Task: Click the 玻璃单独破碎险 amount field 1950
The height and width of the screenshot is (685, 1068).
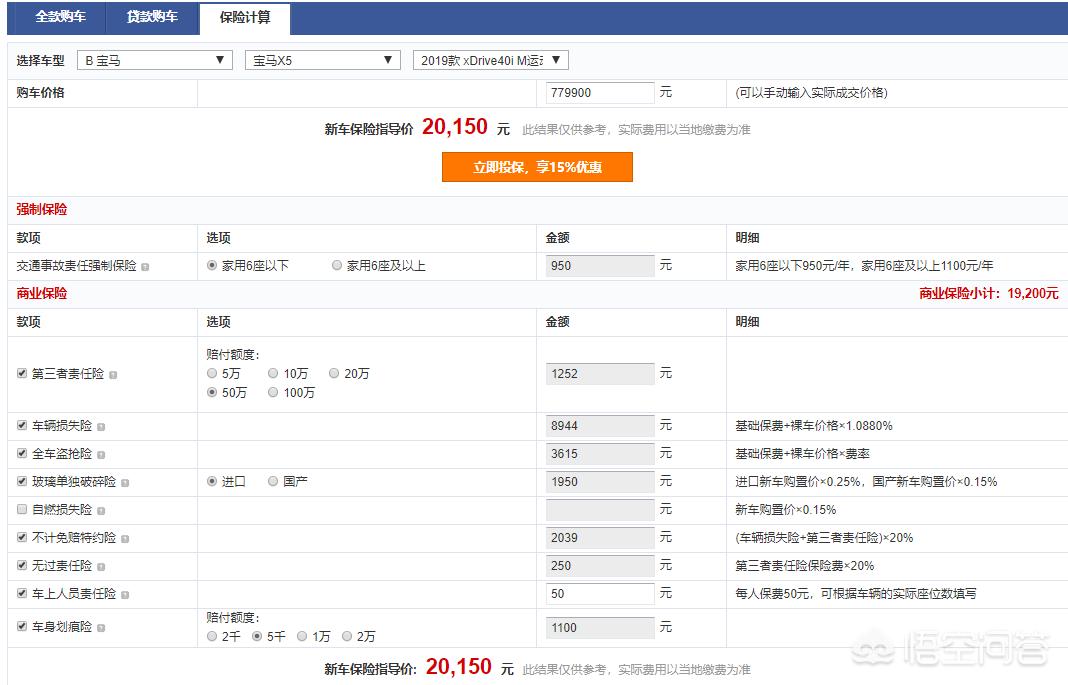Action: tap(600, 481)
